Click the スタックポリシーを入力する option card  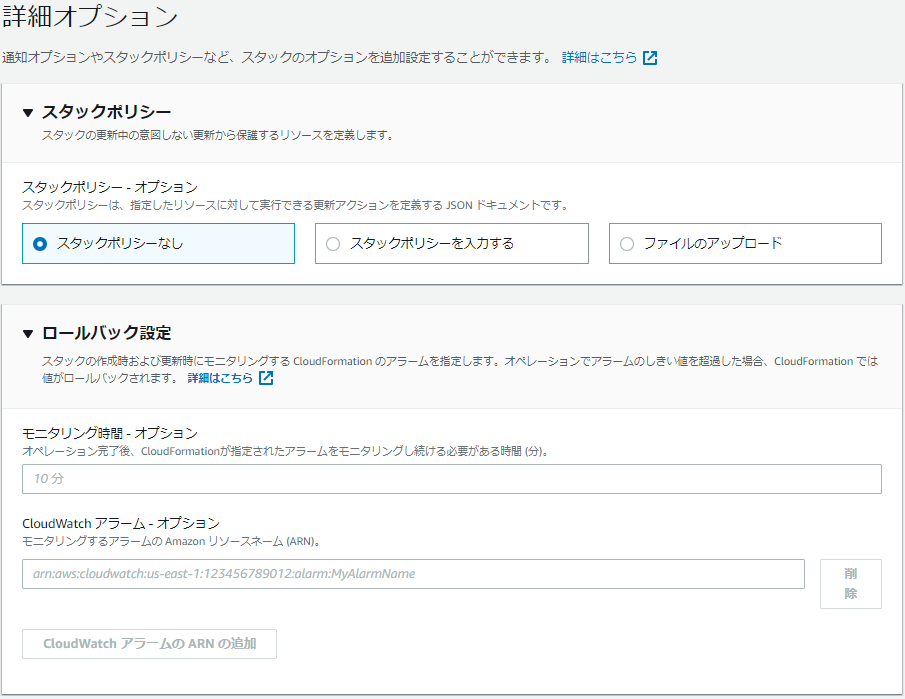(x=451, y=243)
